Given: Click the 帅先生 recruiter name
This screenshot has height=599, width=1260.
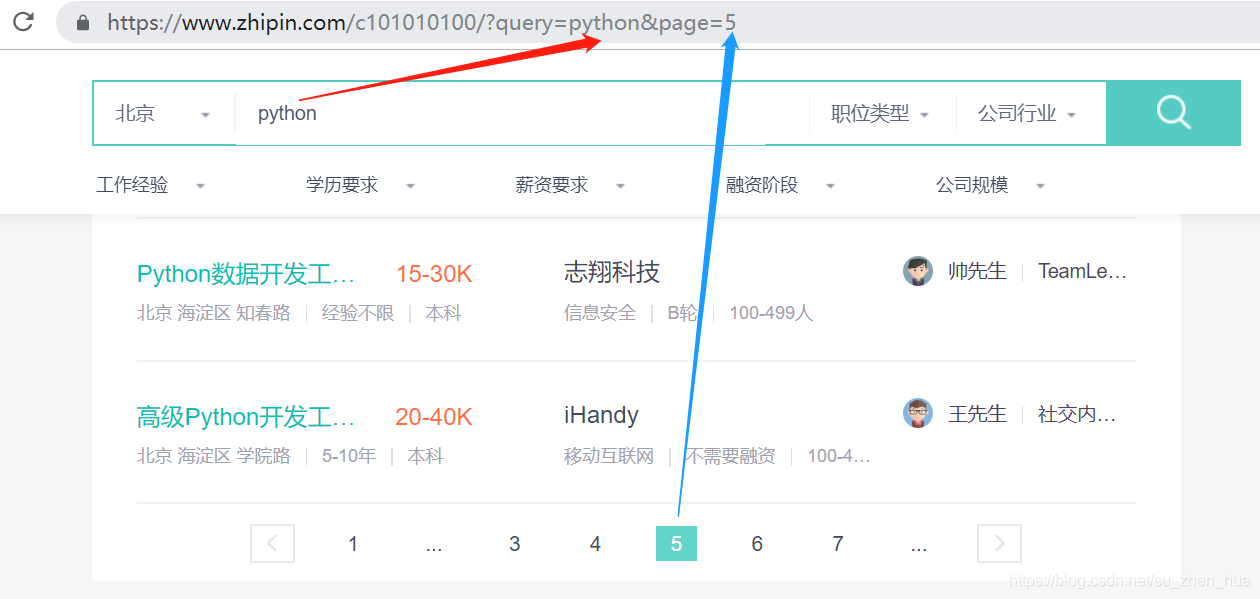Looking at the screenshot, I should point(977,271).
